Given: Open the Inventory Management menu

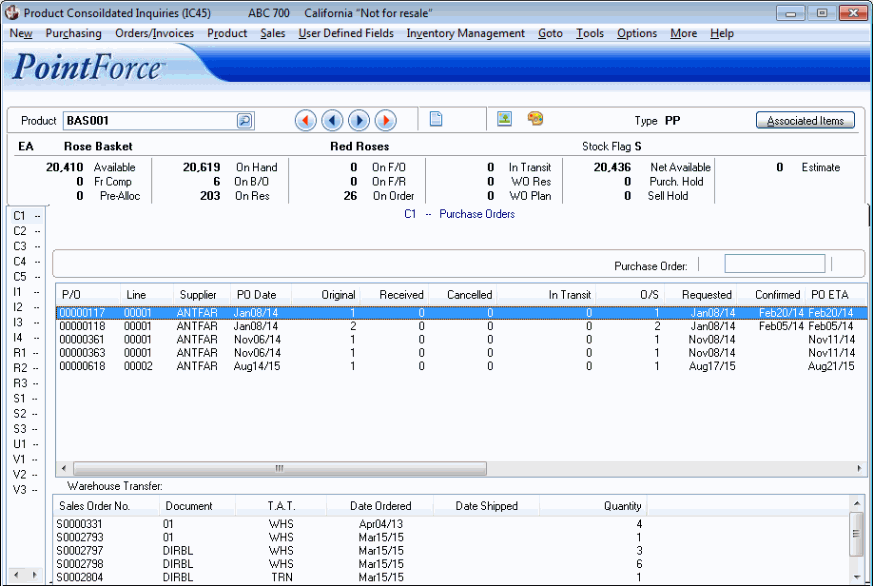Looking at the screenshot, I should [x=465, y=33].
